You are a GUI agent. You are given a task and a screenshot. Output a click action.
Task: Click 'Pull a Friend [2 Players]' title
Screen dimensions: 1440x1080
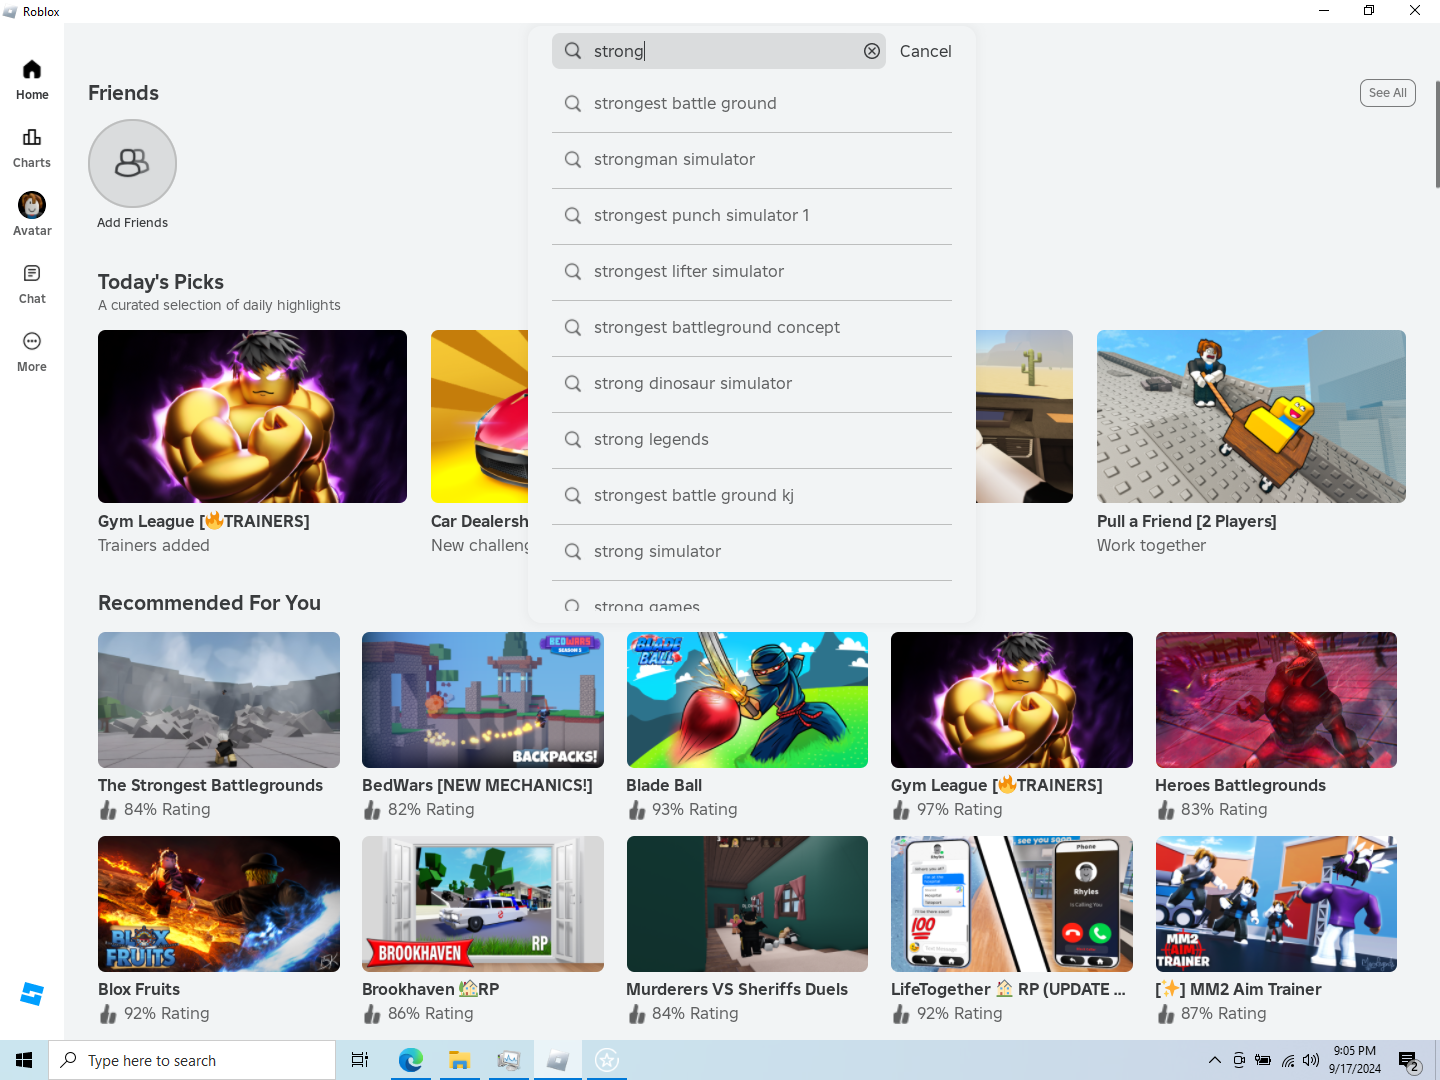click(x=1187, y=522)
